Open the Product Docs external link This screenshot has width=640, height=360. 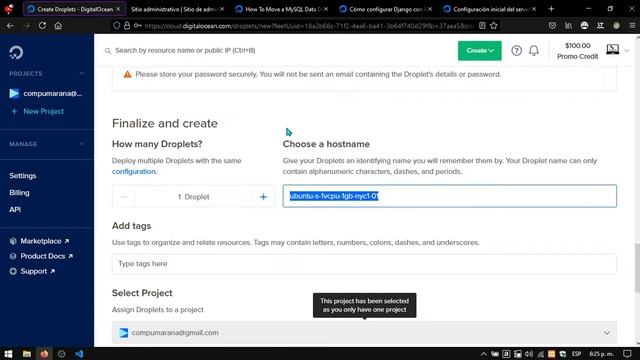(x=41, y=256)
